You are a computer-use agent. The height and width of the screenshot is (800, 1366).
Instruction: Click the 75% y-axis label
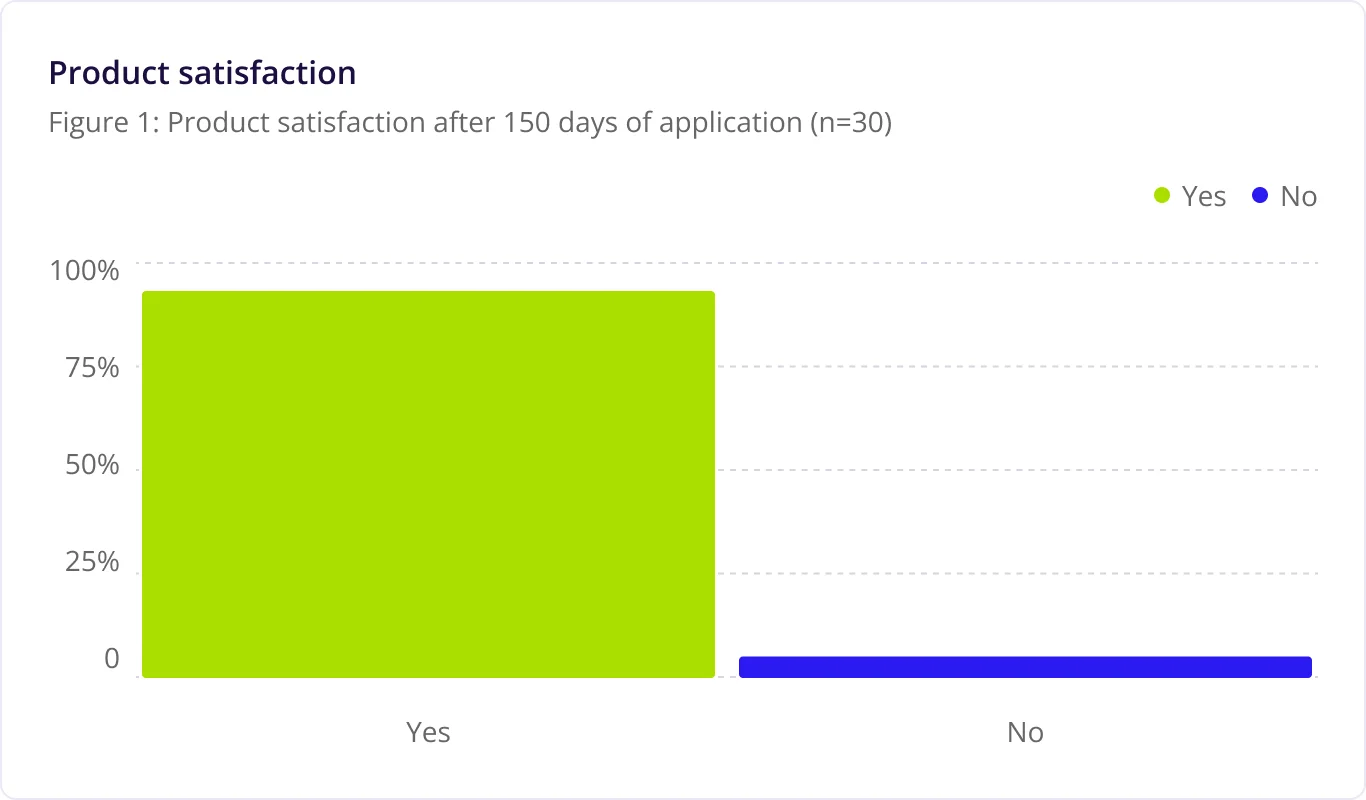(92, 367)
